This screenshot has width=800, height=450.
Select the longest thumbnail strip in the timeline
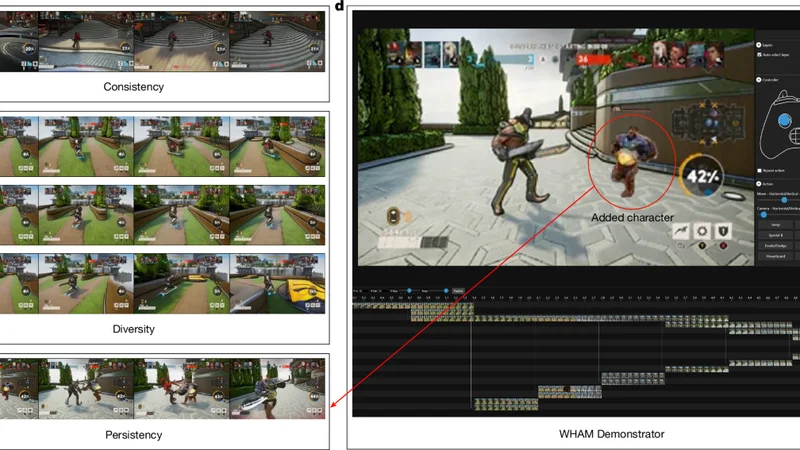pos(570,318)
